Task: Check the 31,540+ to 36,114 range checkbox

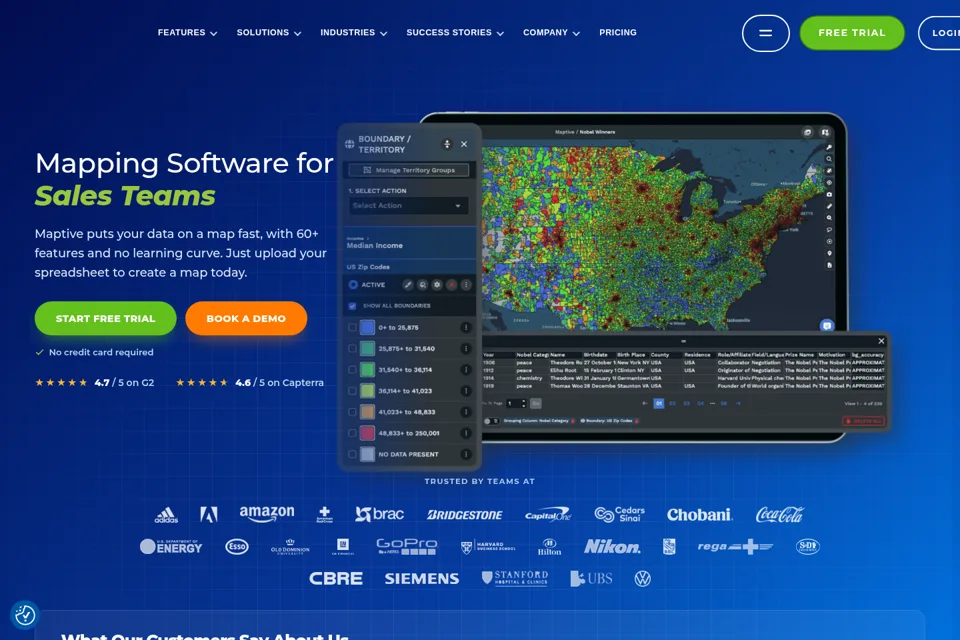Action: pyautogui.click(x=352, y=370)
